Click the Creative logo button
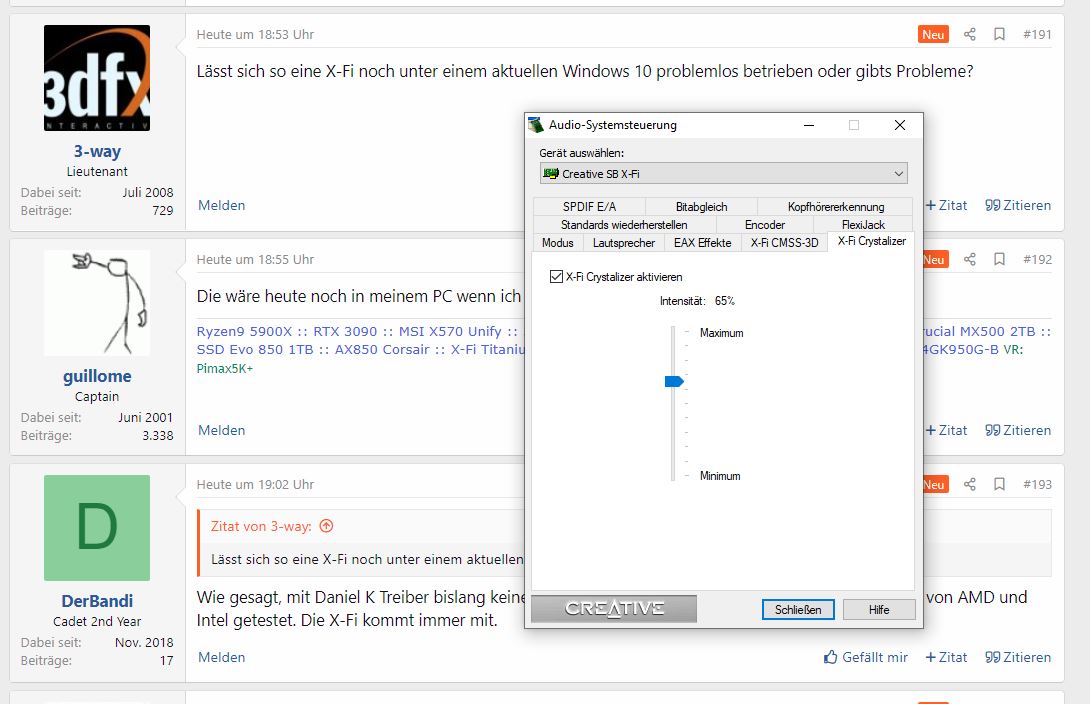This screenshot has width=1090, height=704. coord(614,609)
